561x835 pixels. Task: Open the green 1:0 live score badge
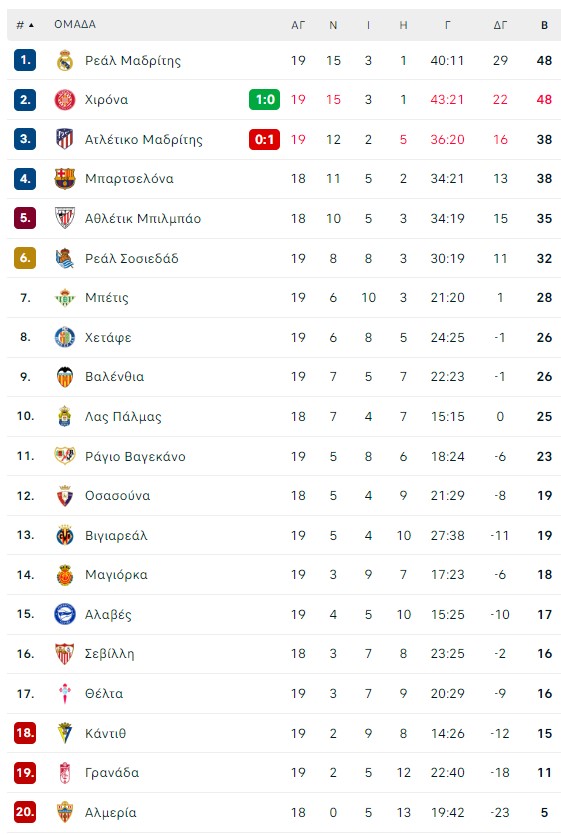(x=264, y=100)
